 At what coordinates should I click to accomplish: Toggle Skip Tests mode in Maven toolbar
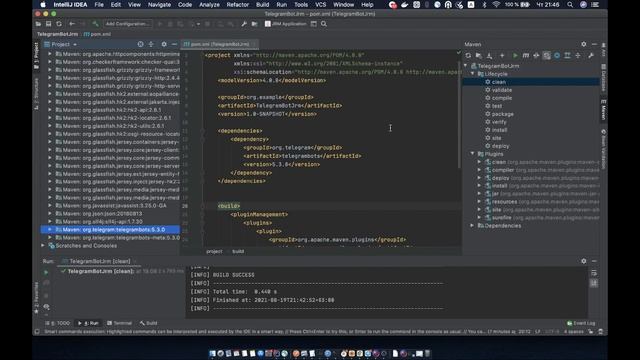(x=557, y=56)
